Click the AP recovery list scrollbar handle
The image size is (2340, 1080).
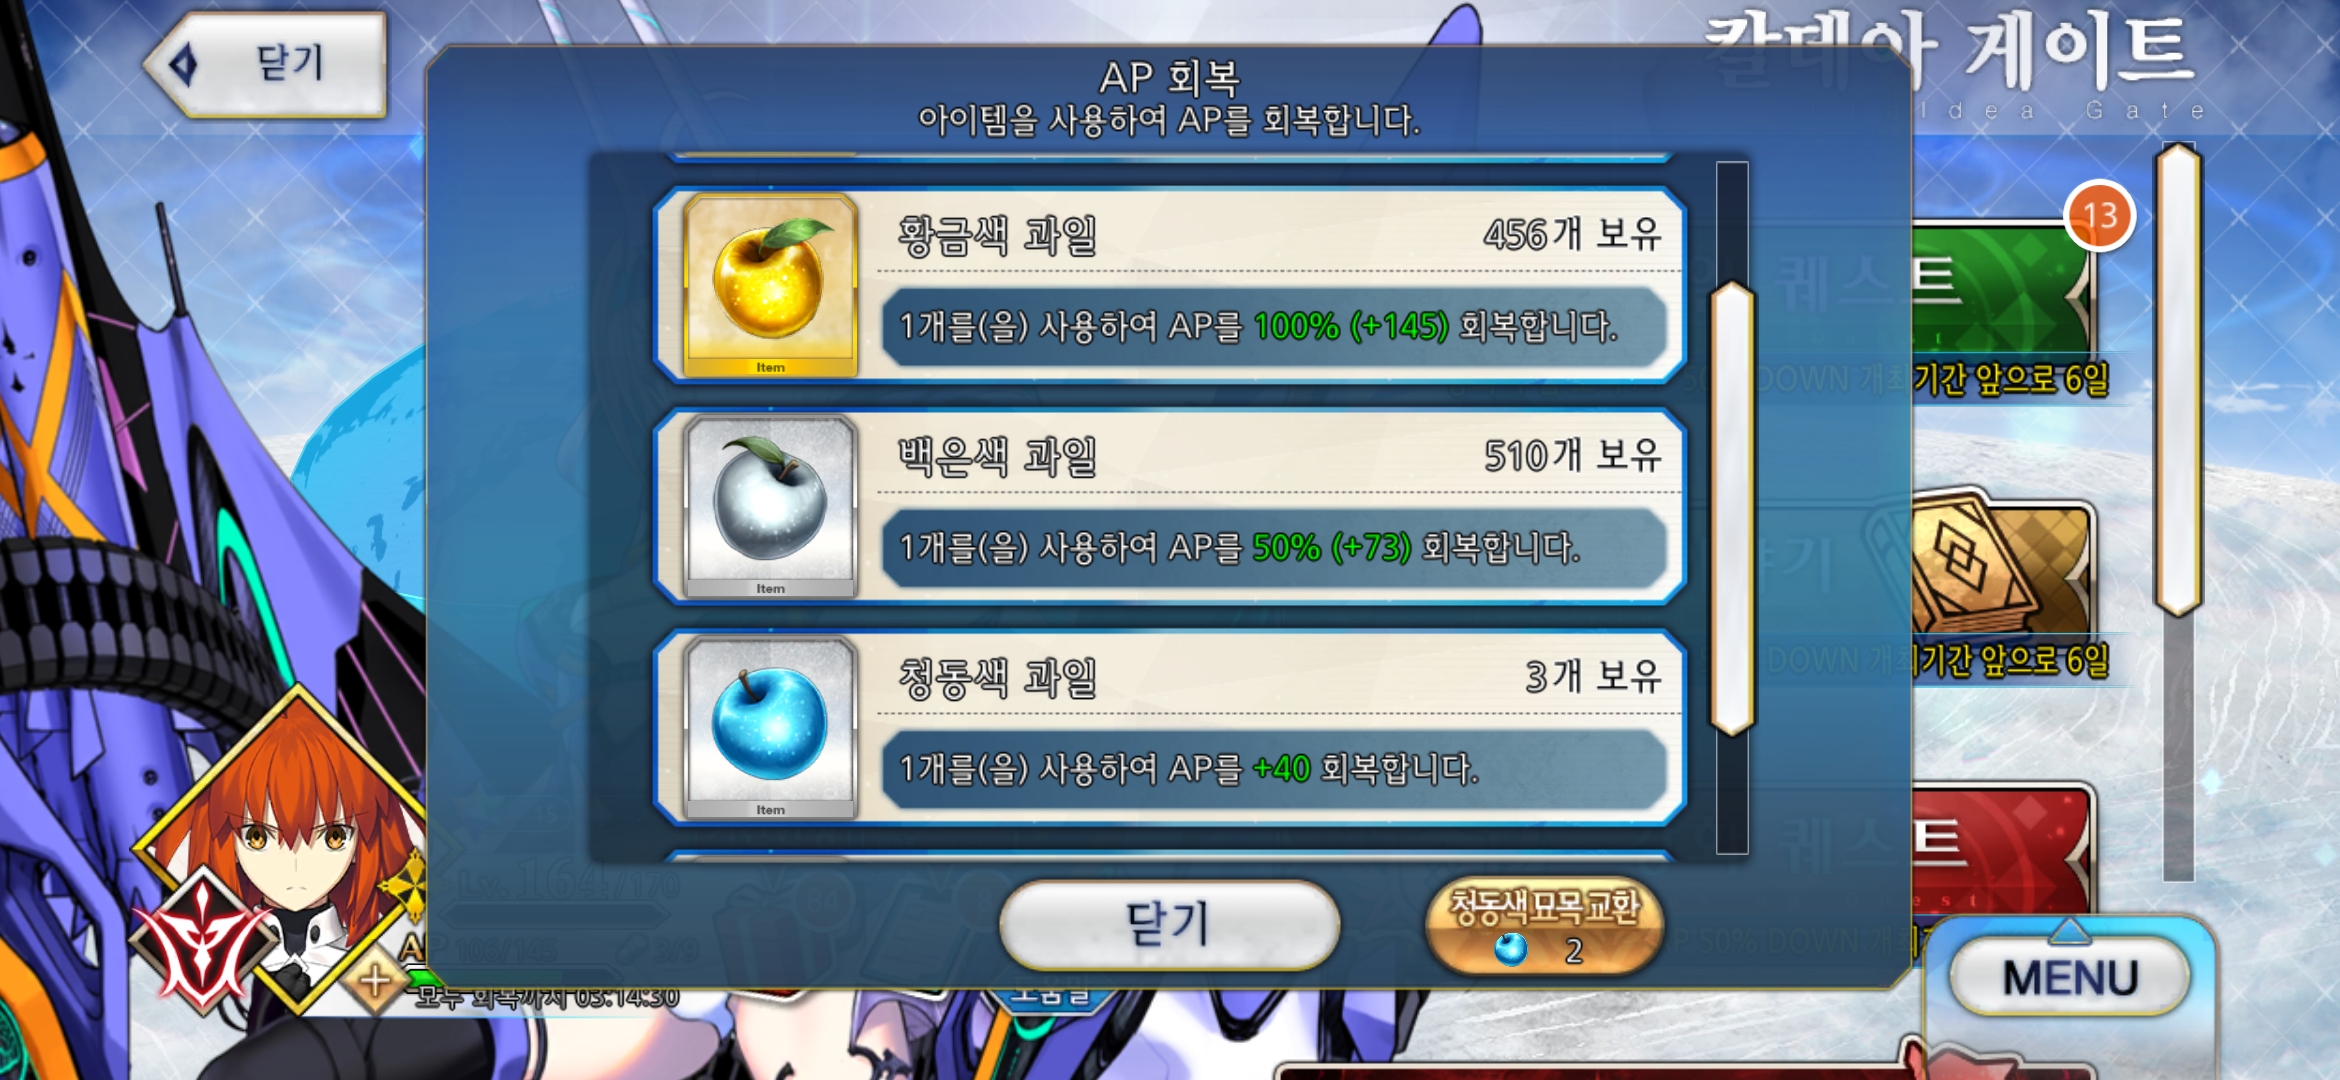tap(1732, 508)
